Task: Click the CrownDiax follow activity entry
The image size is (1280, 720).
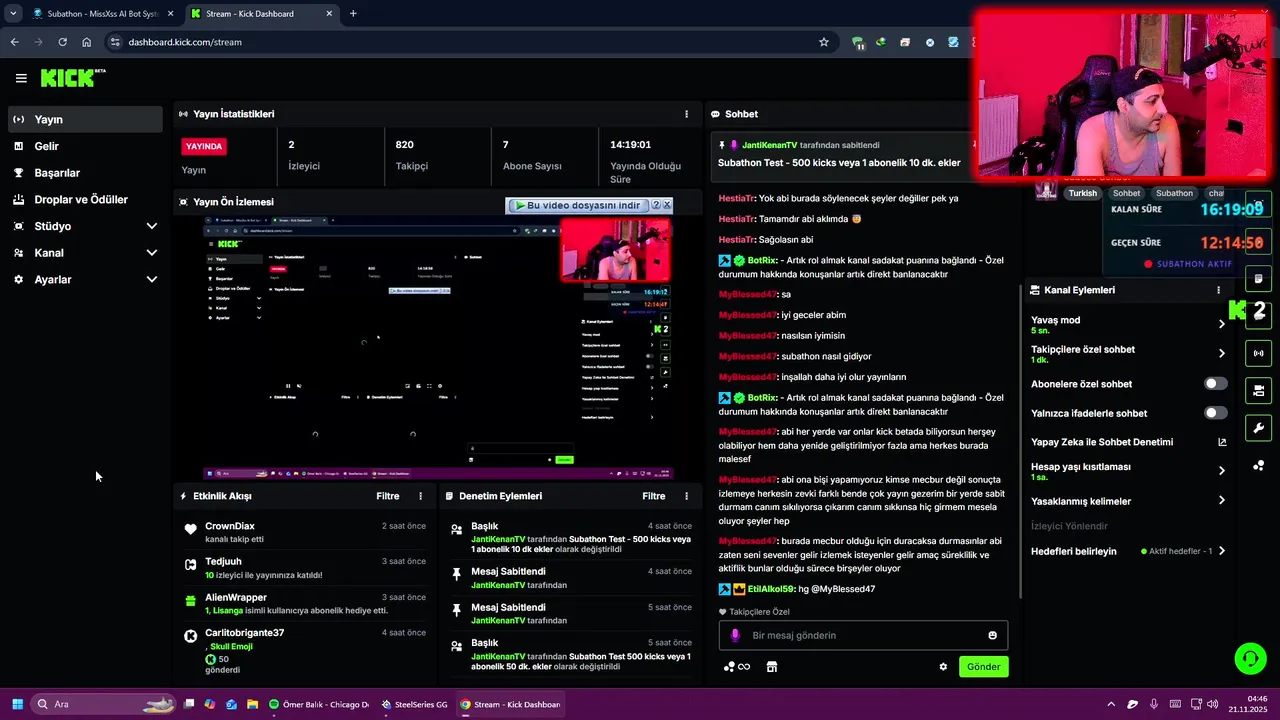Action: (305, 532)
